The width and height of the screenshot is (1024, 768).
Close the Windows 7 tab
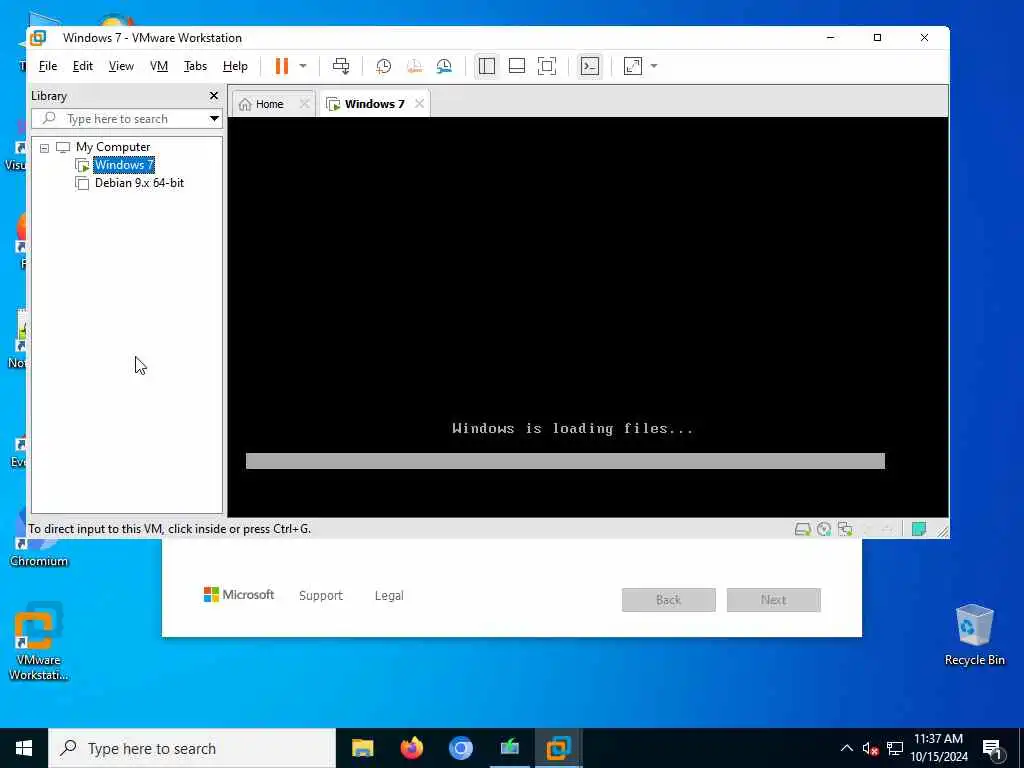419,104
